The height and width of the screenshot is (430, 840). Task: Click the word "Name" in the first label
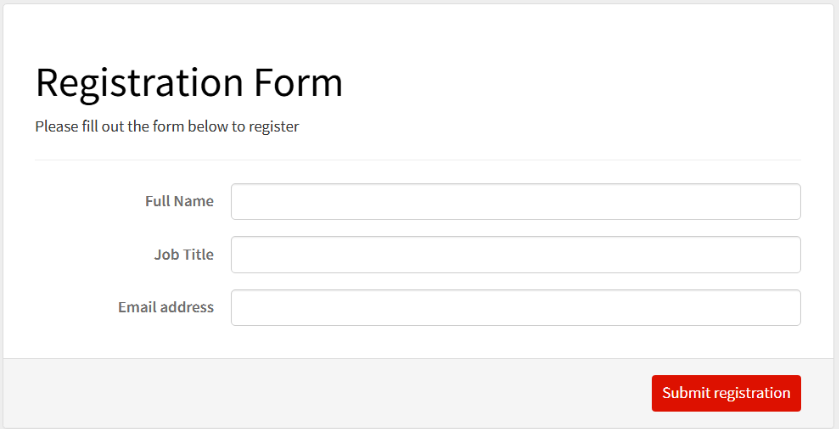click(194, 201)
